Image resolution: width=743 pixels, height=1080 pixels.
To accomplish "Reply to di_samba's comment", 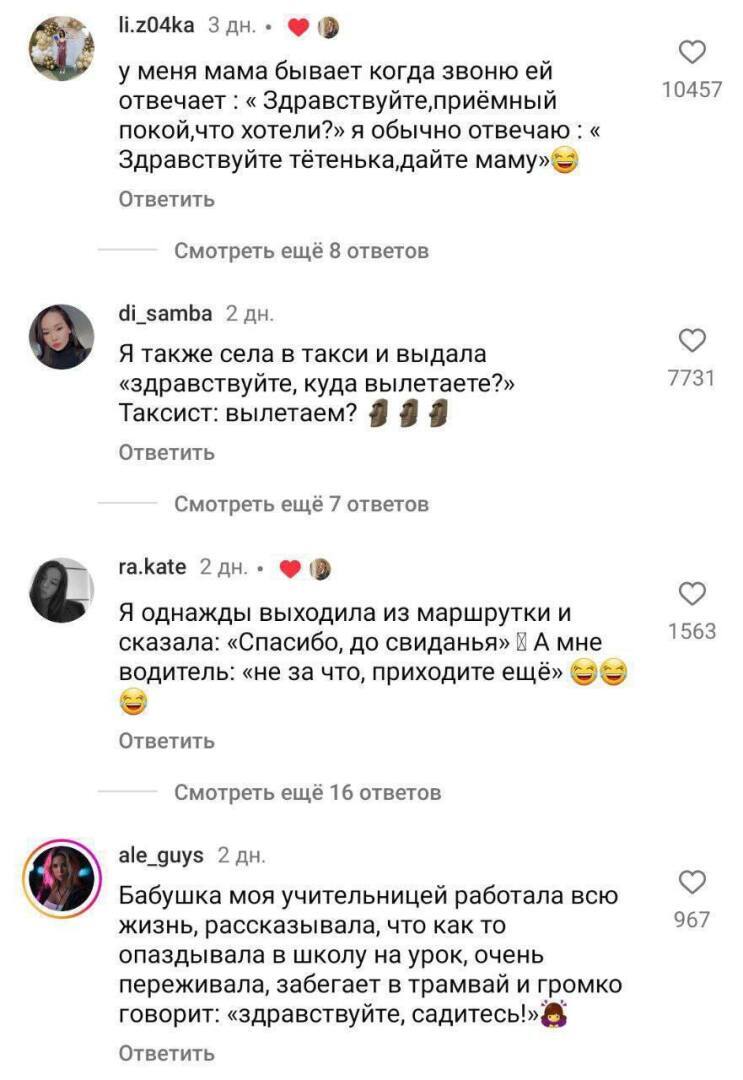I will pyautogui.click(x=167, y=453).
